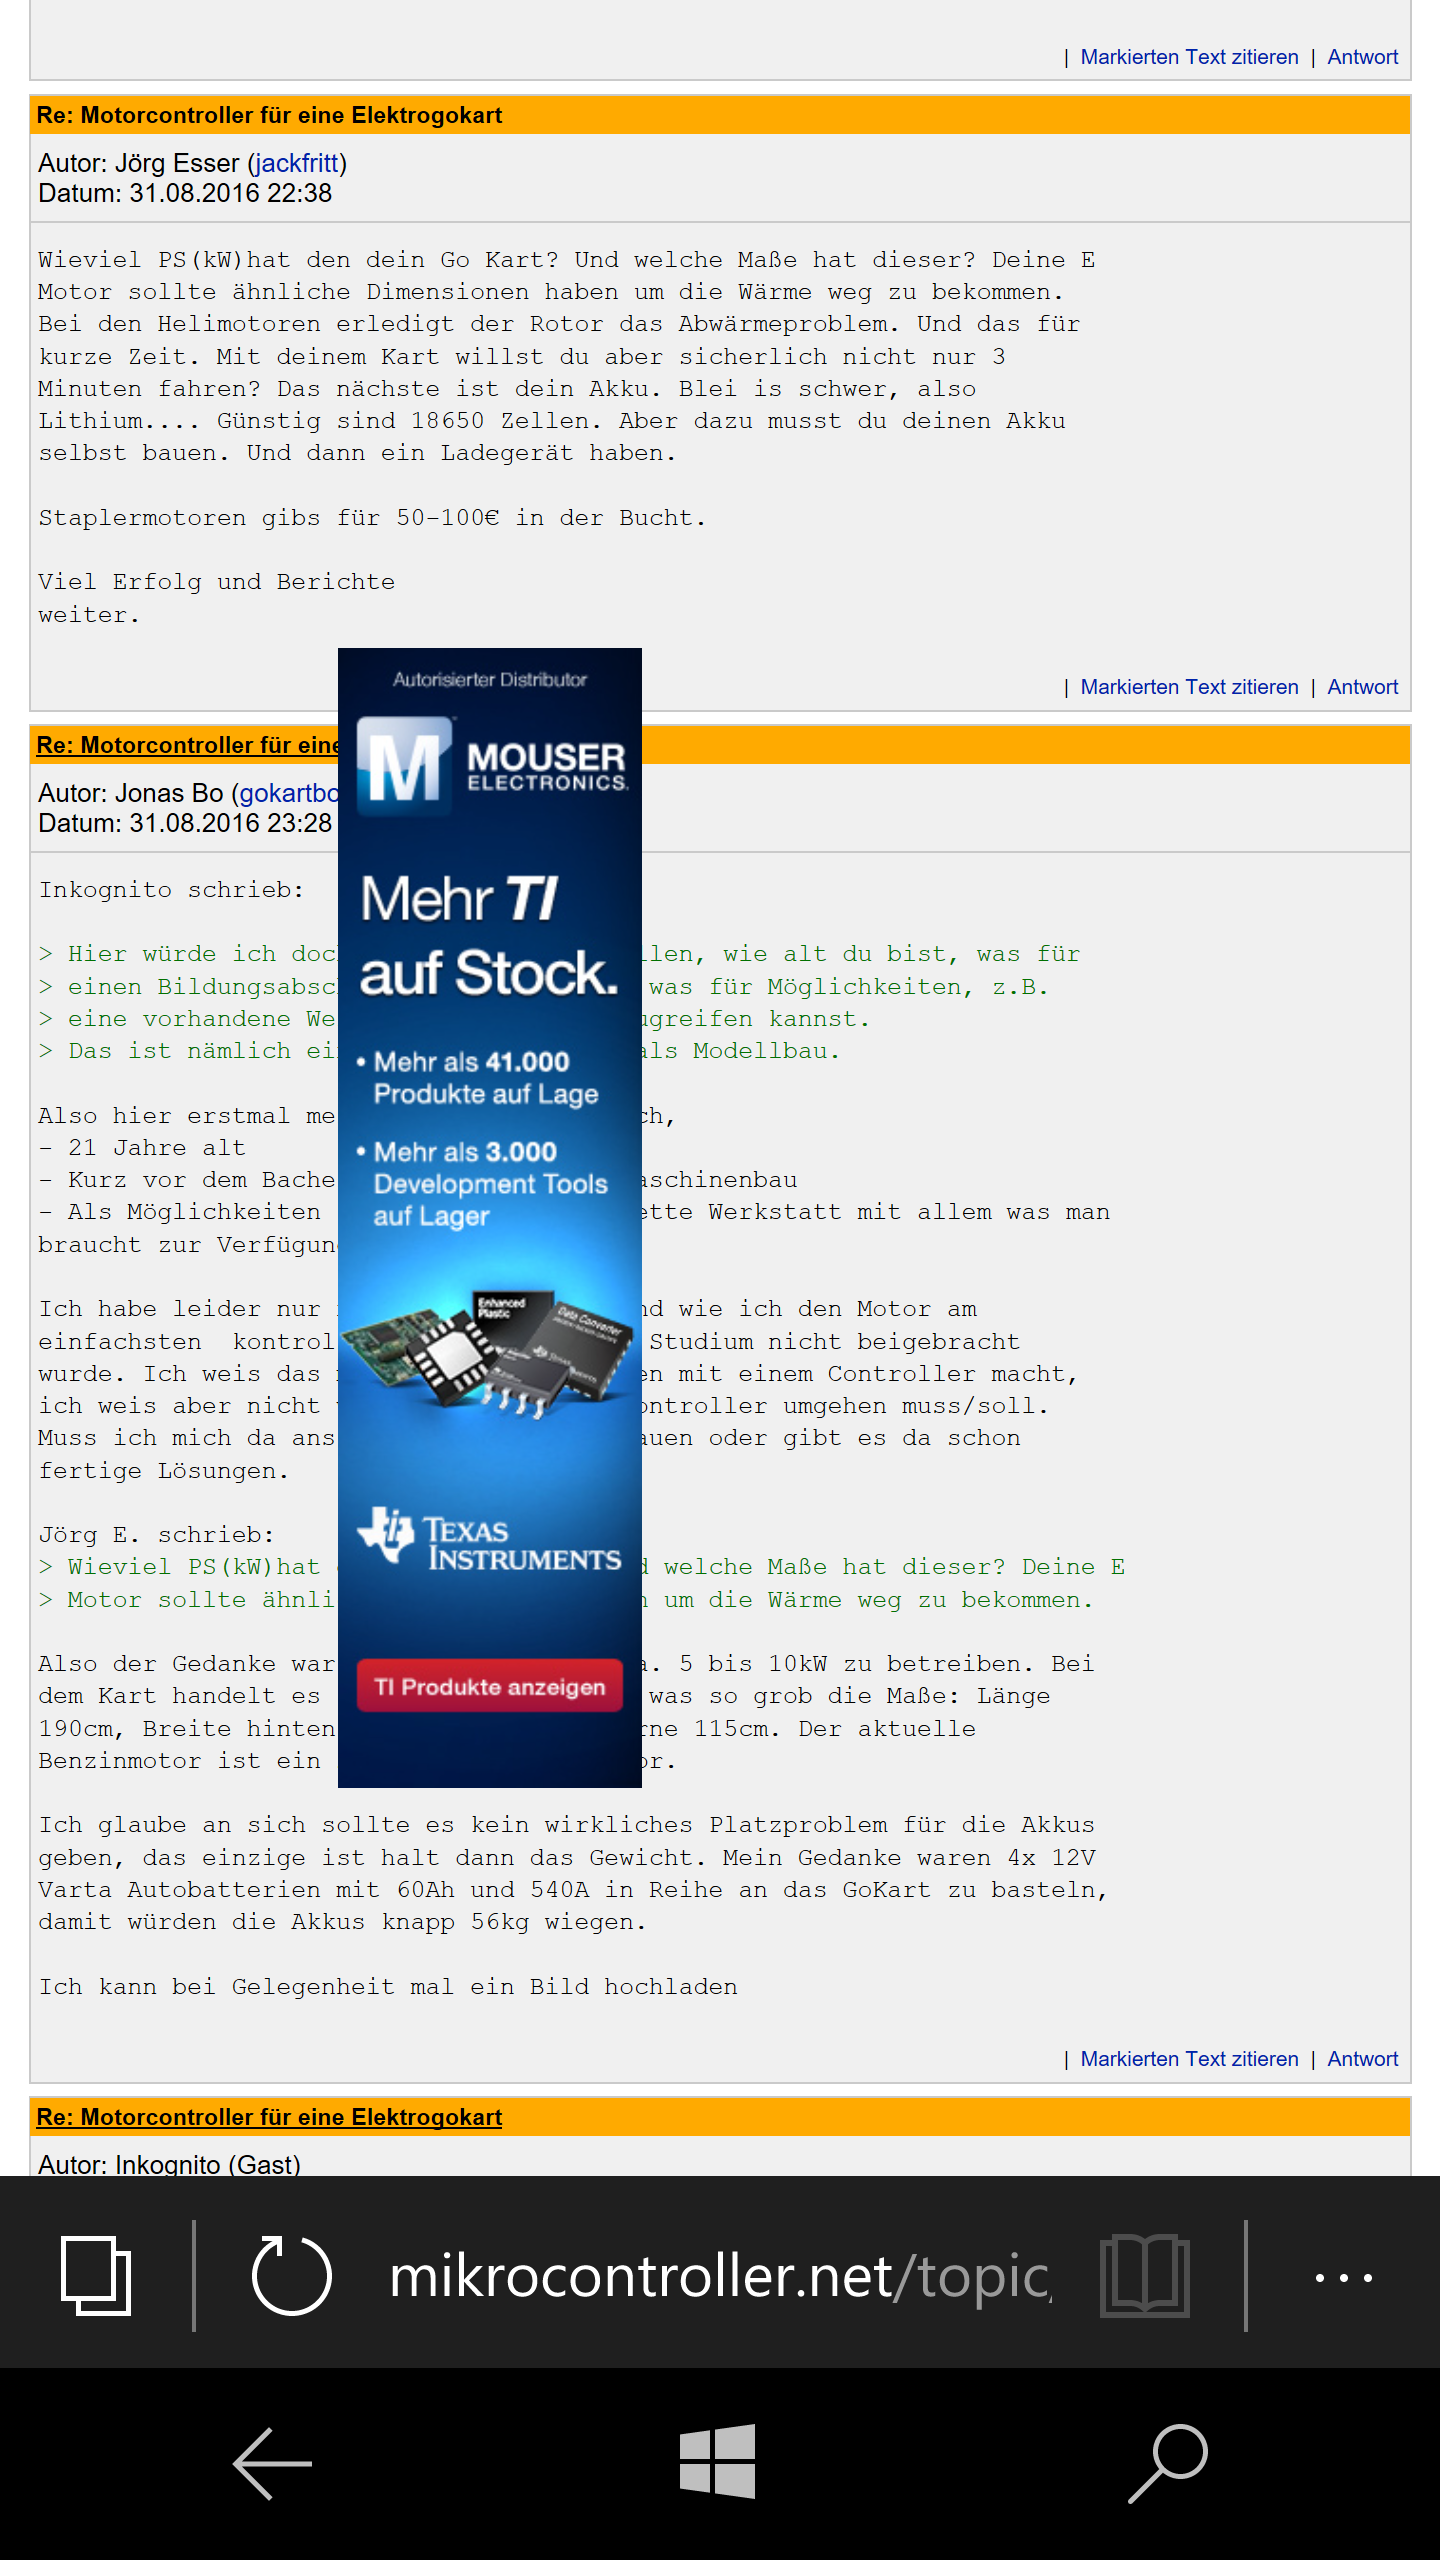Viewport: 1440px width, 2560px height.
Task: Click the text 'Autor: Inkognito (Gast)'
Action: pyautogui.click(x=169, y=2165)
